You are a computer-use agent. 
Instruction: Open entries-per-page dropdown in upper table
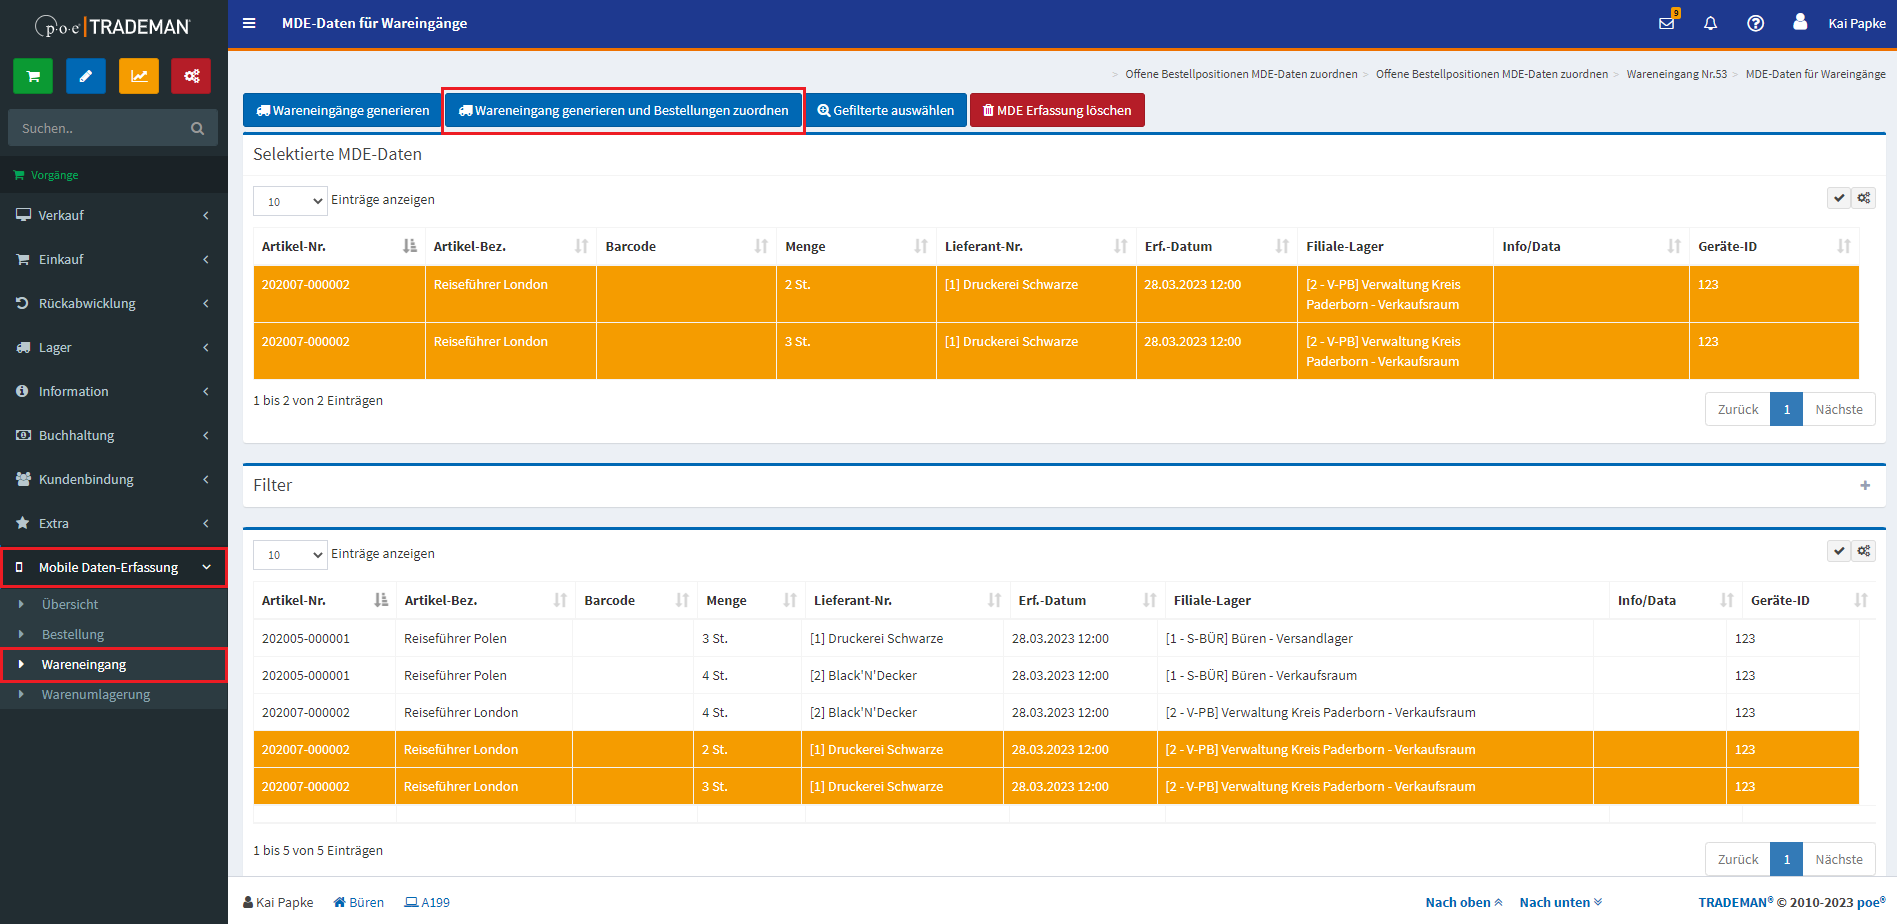(290, 201)
